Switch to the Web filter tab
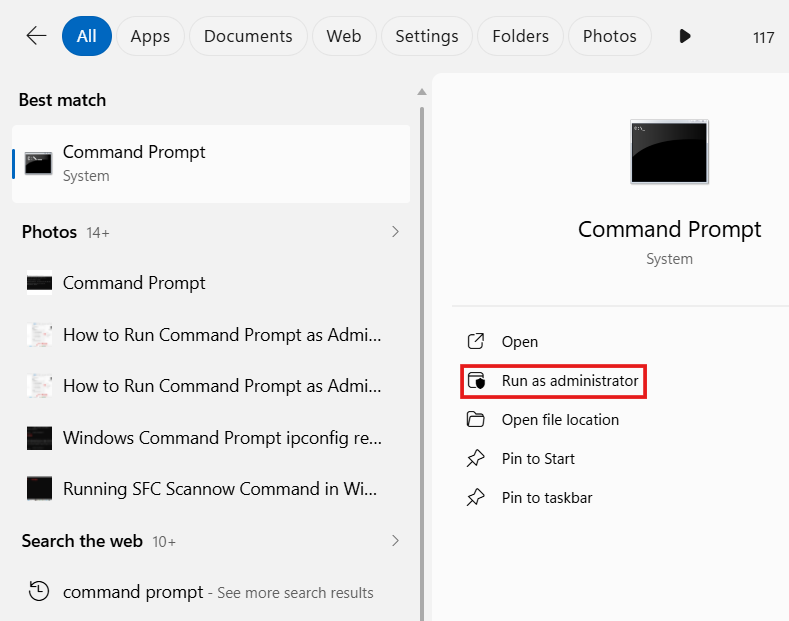Image resolution: width=789 pixels, height=621 pixels. coord(344,36)
